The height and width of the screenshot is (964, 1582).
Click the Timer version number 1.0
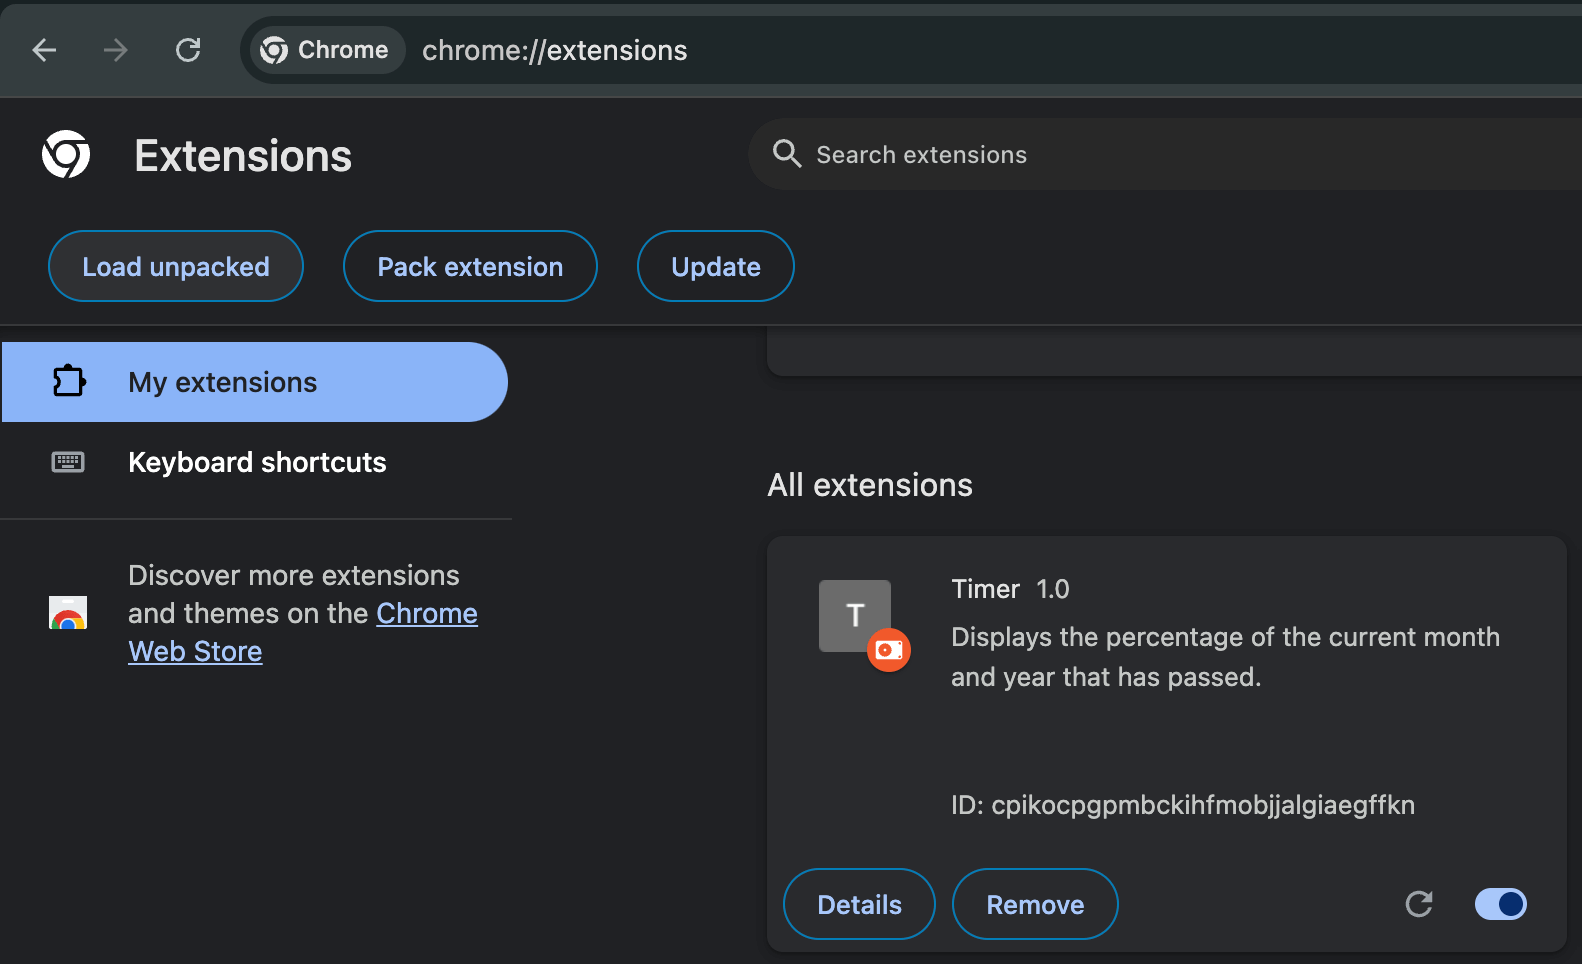[x=1053, y=589]
